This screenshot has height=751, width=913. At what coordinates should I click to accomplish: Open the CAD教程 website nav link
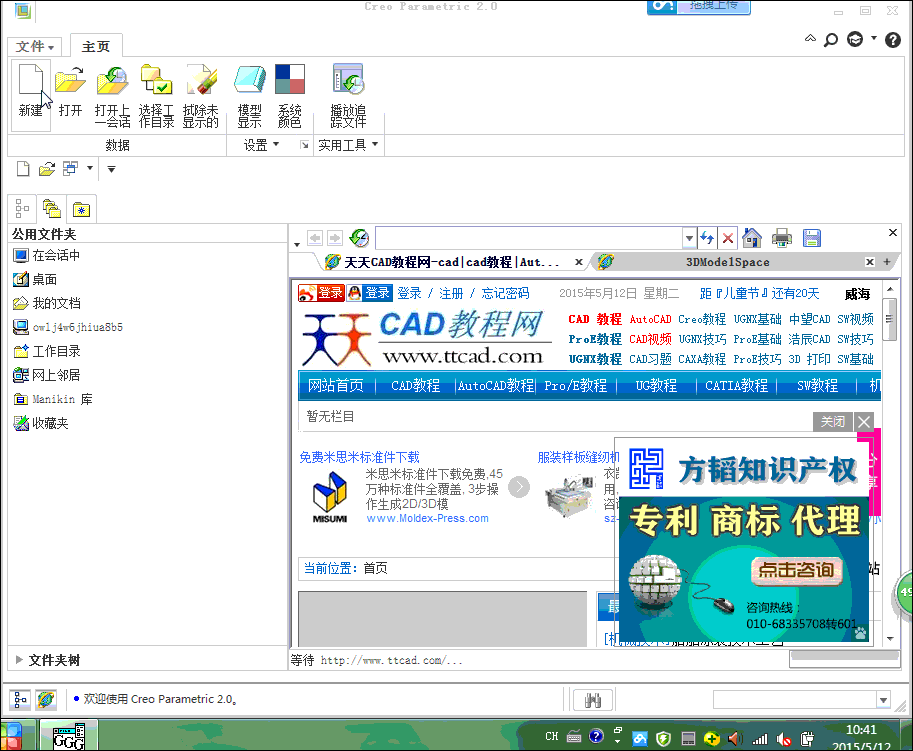[x=415, y=385]
